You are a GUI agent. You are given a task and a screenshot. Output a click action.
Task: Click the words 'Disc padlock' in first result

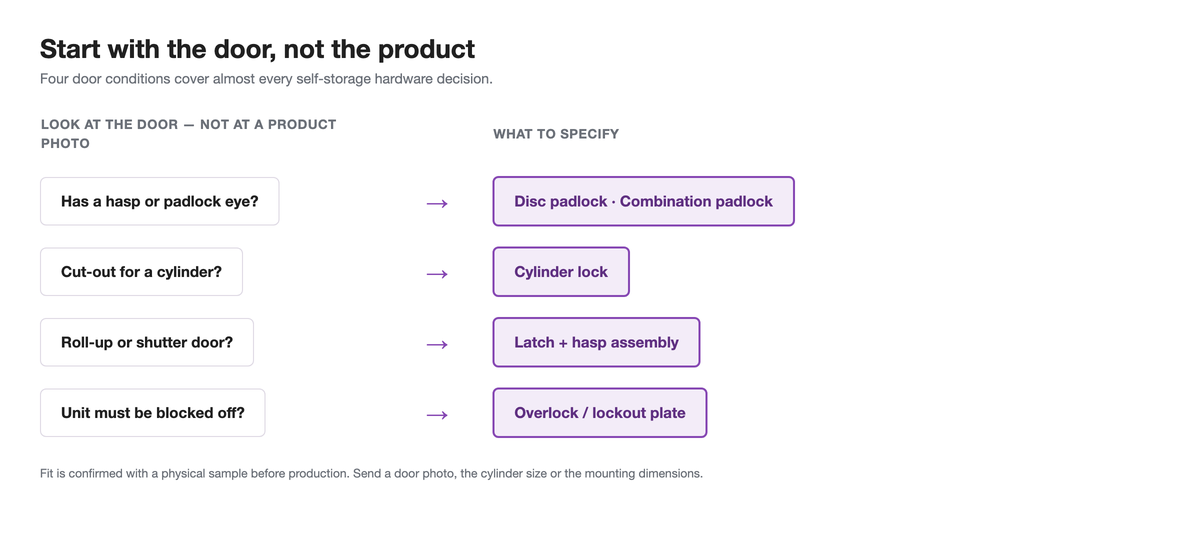pyautogui.click(x=560, y=201)
